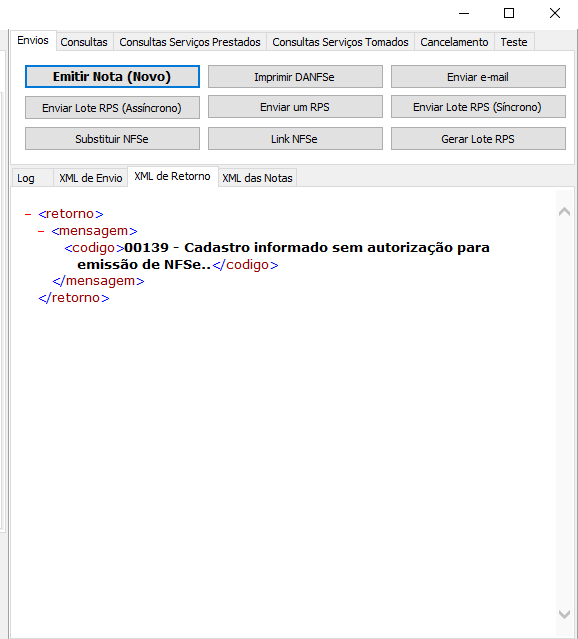Select the XML de Retorno tab
Viewport: 578px width, 639px height.
coord(172,176)
